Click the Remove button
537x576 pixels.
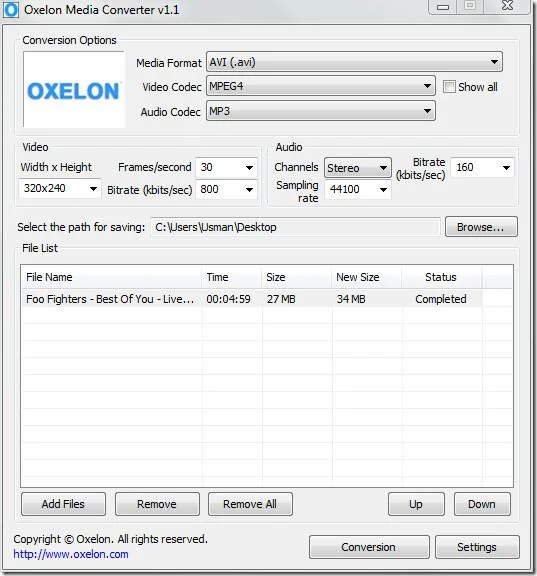click(x=157, y=504)
